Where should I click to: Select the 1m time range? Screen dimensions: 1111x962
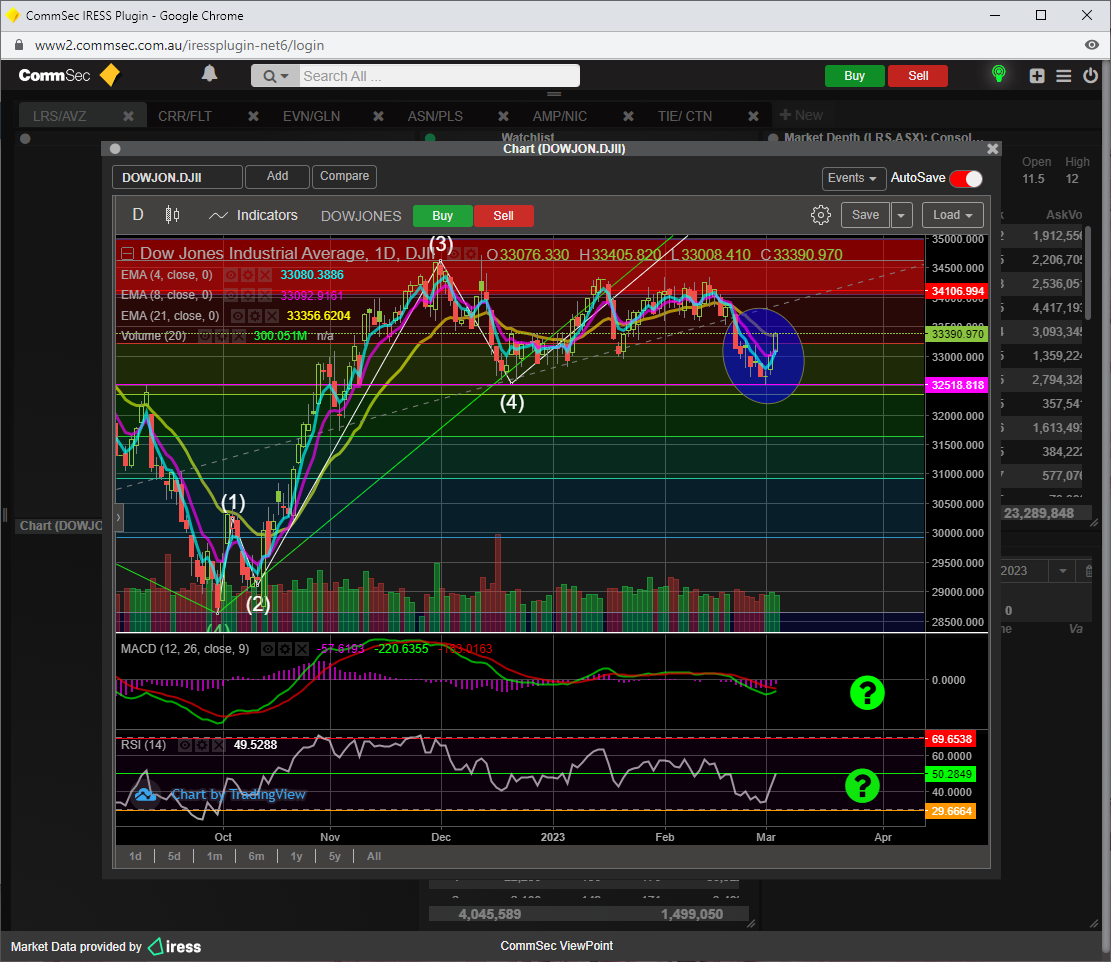pyautogui.click(x=214, y=856)
